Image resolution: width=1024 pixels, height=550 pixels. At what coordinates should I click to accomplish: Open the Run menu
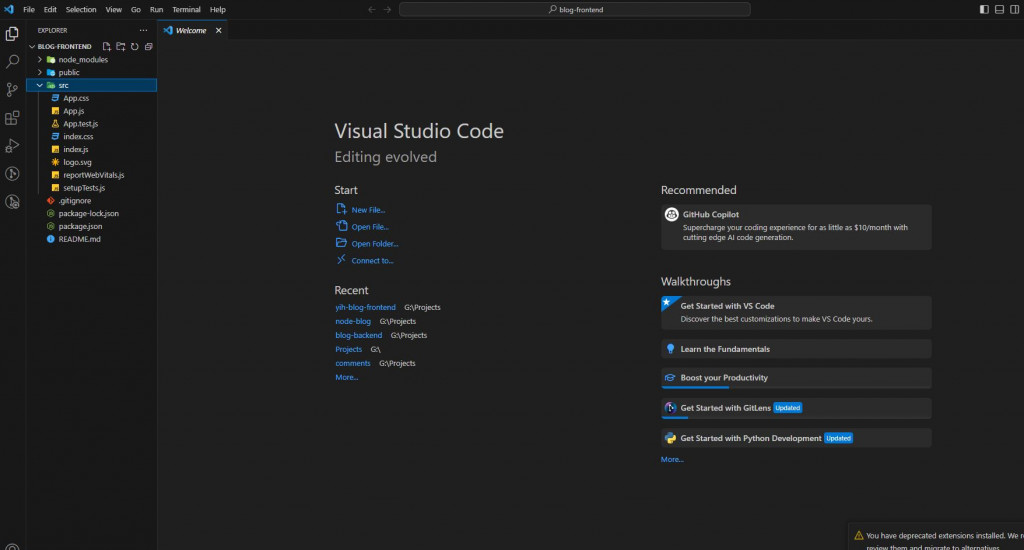coord(157,10)
